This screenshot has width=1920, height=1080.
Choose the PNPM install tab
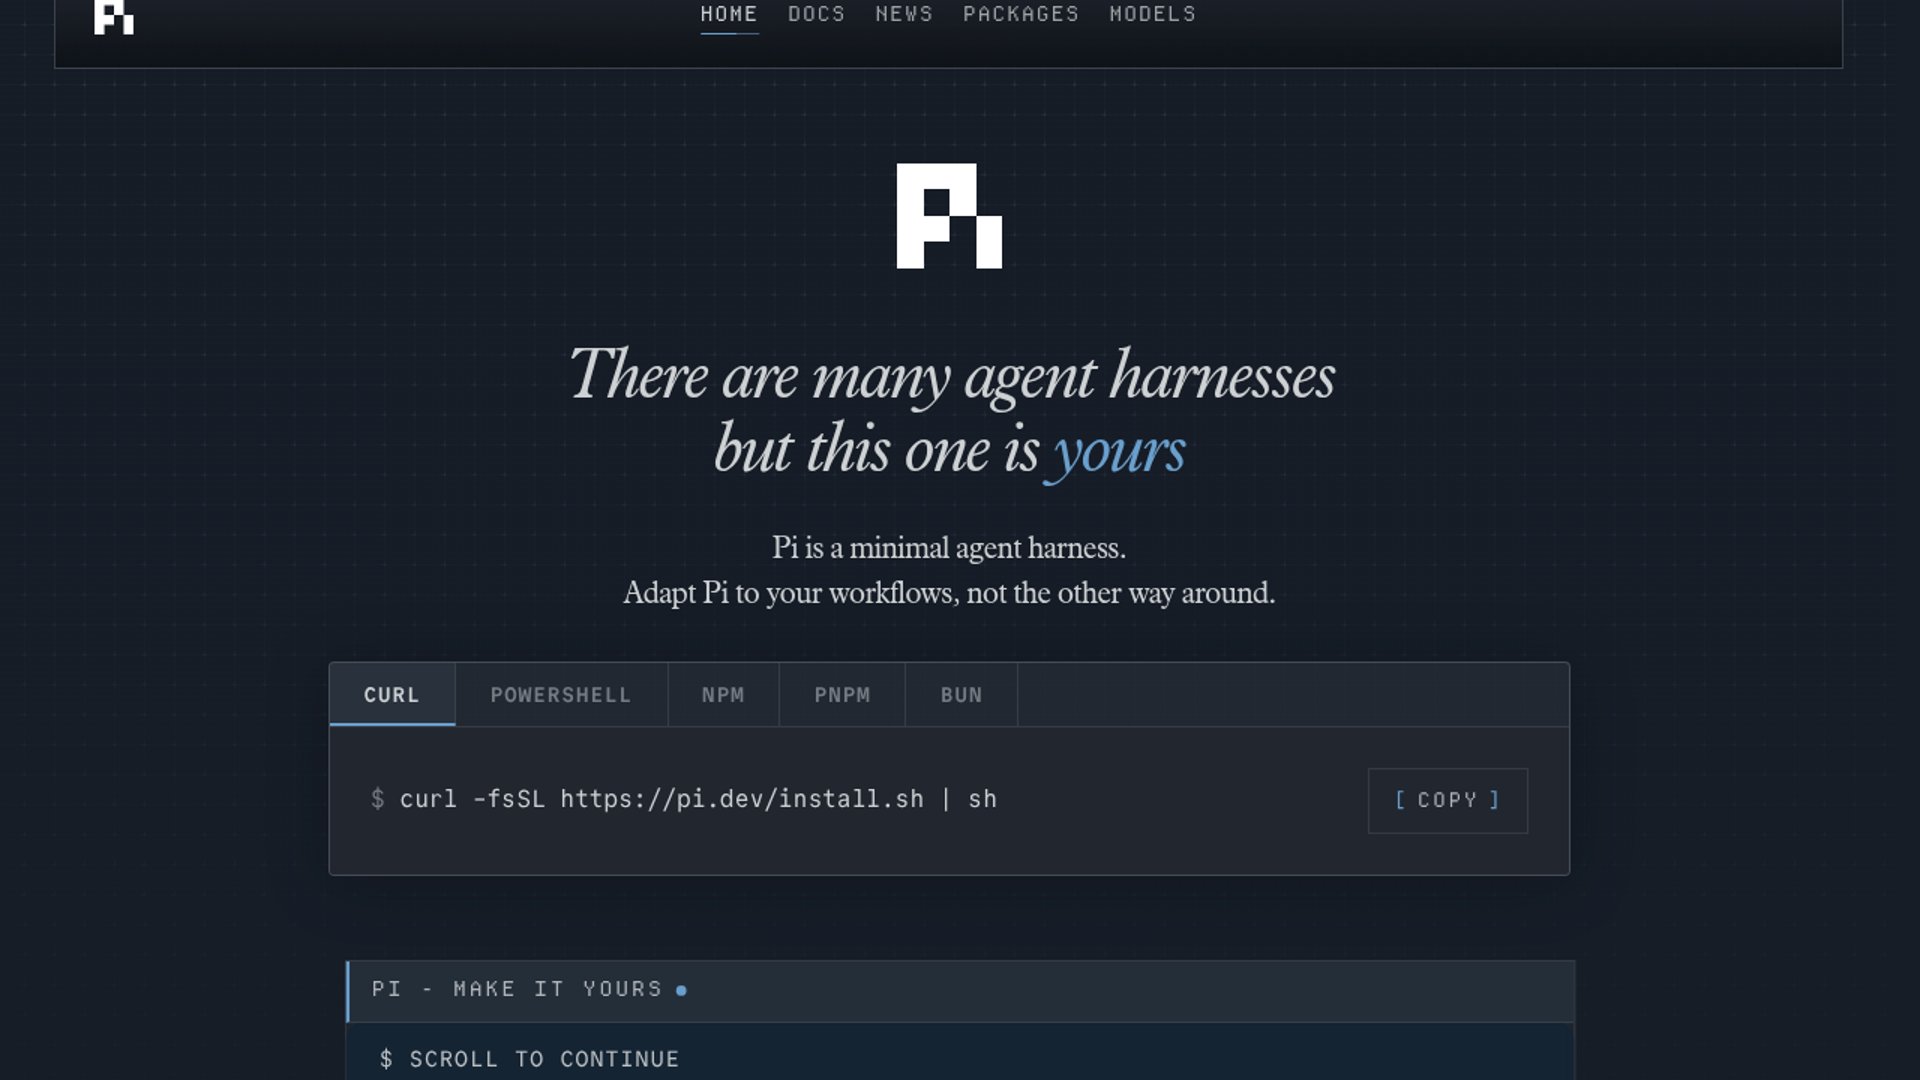click(842, 695)
